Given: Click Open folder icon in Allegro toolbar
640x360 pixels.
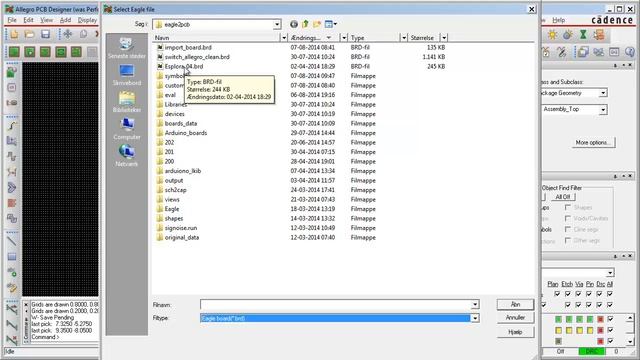Looking at the screenshot, I should coord(29,34).
